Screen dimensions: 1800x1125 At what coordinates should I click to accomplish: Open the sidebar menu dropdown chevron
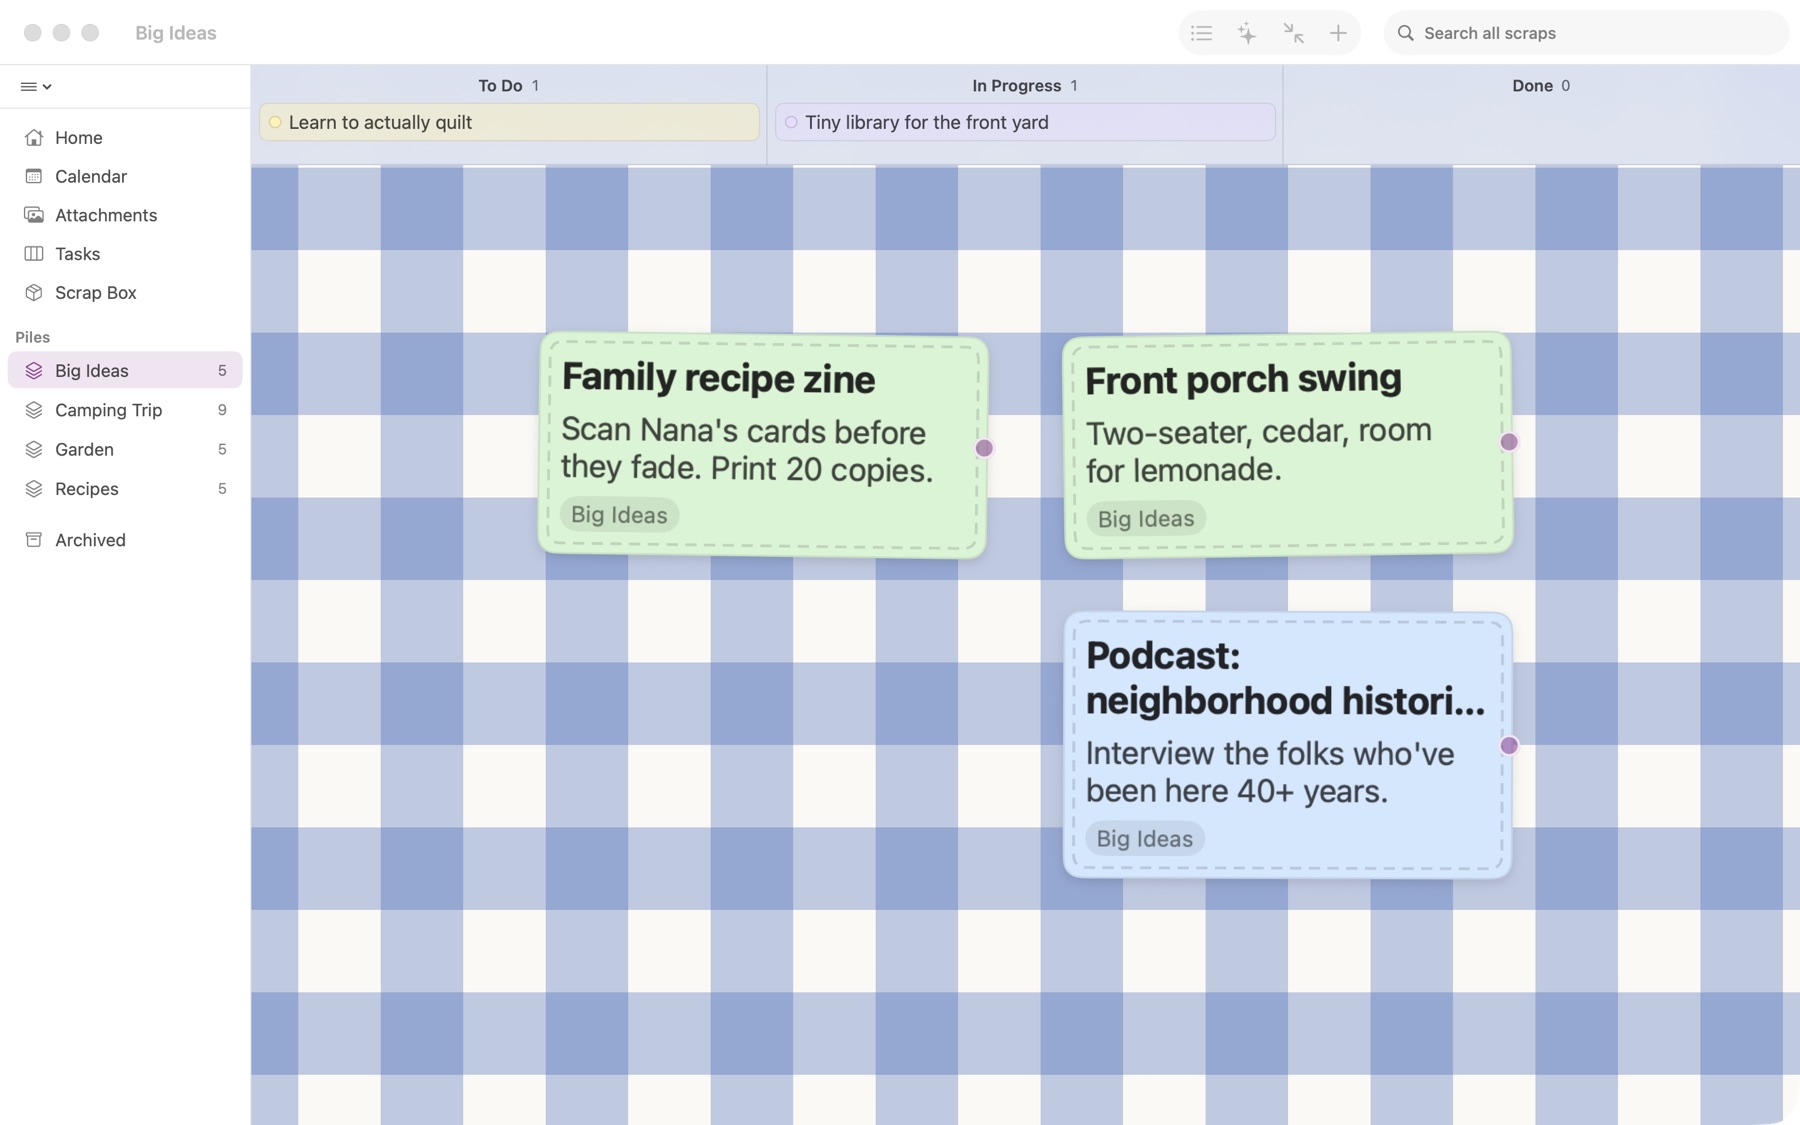(x=47, y=87)
